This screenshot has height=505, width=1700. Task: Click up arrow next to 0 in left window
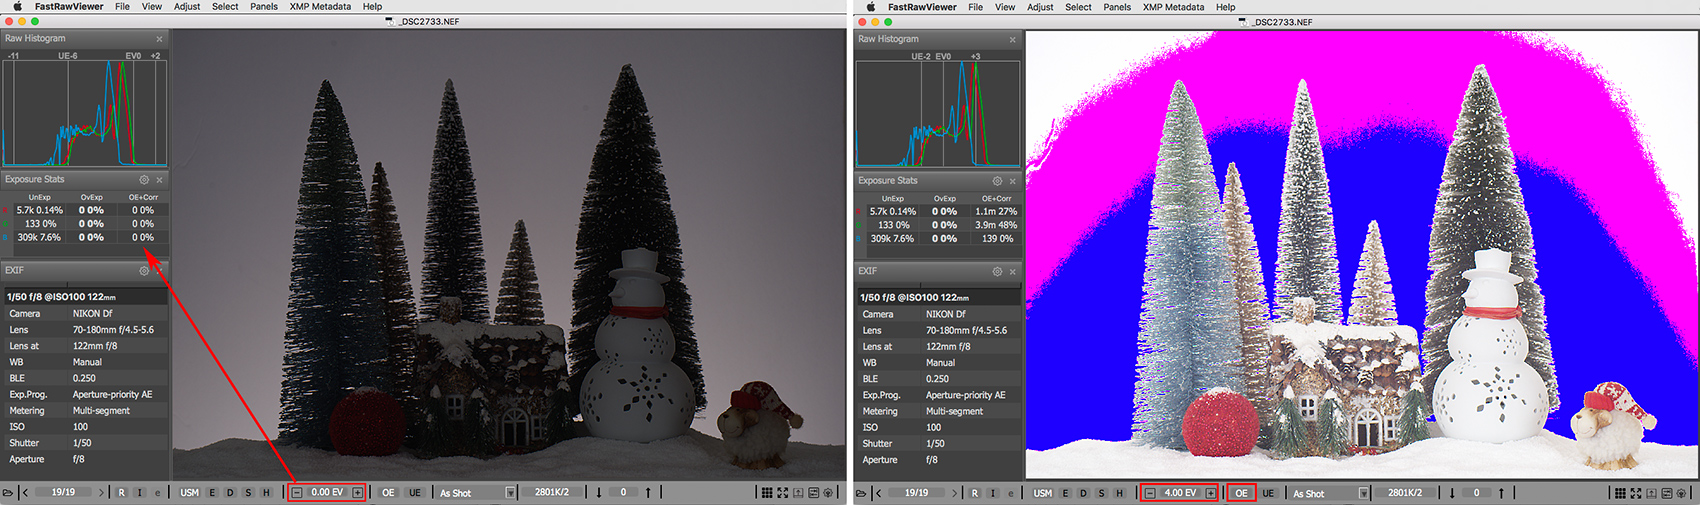coord(648,493)
